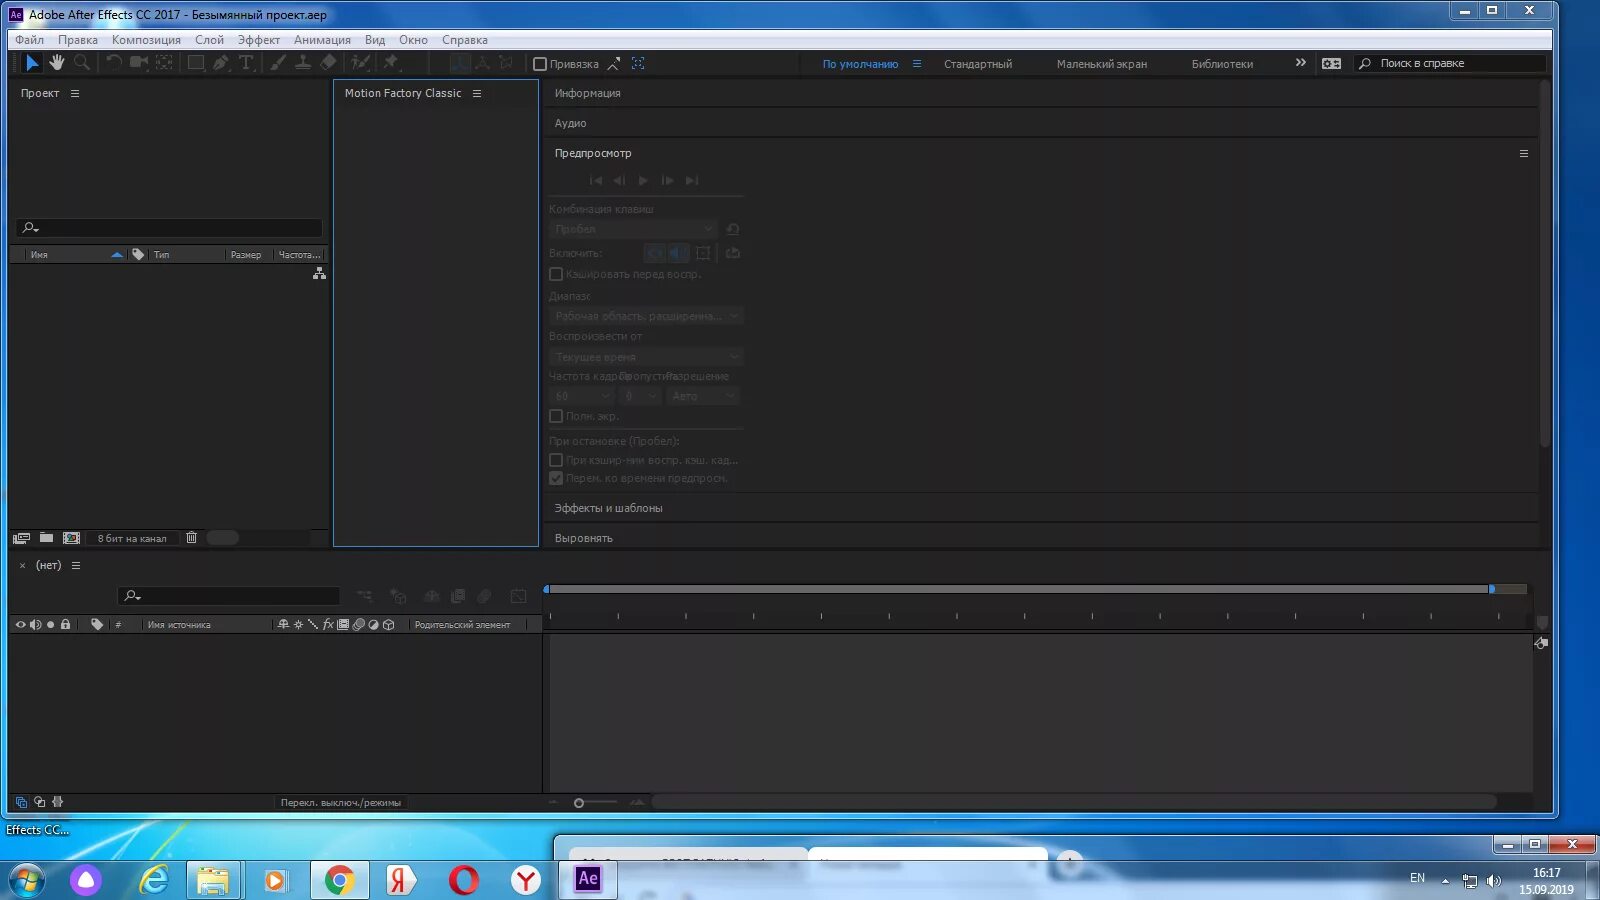Open Motion Factory Classic panel menu

tap(477, 93)
